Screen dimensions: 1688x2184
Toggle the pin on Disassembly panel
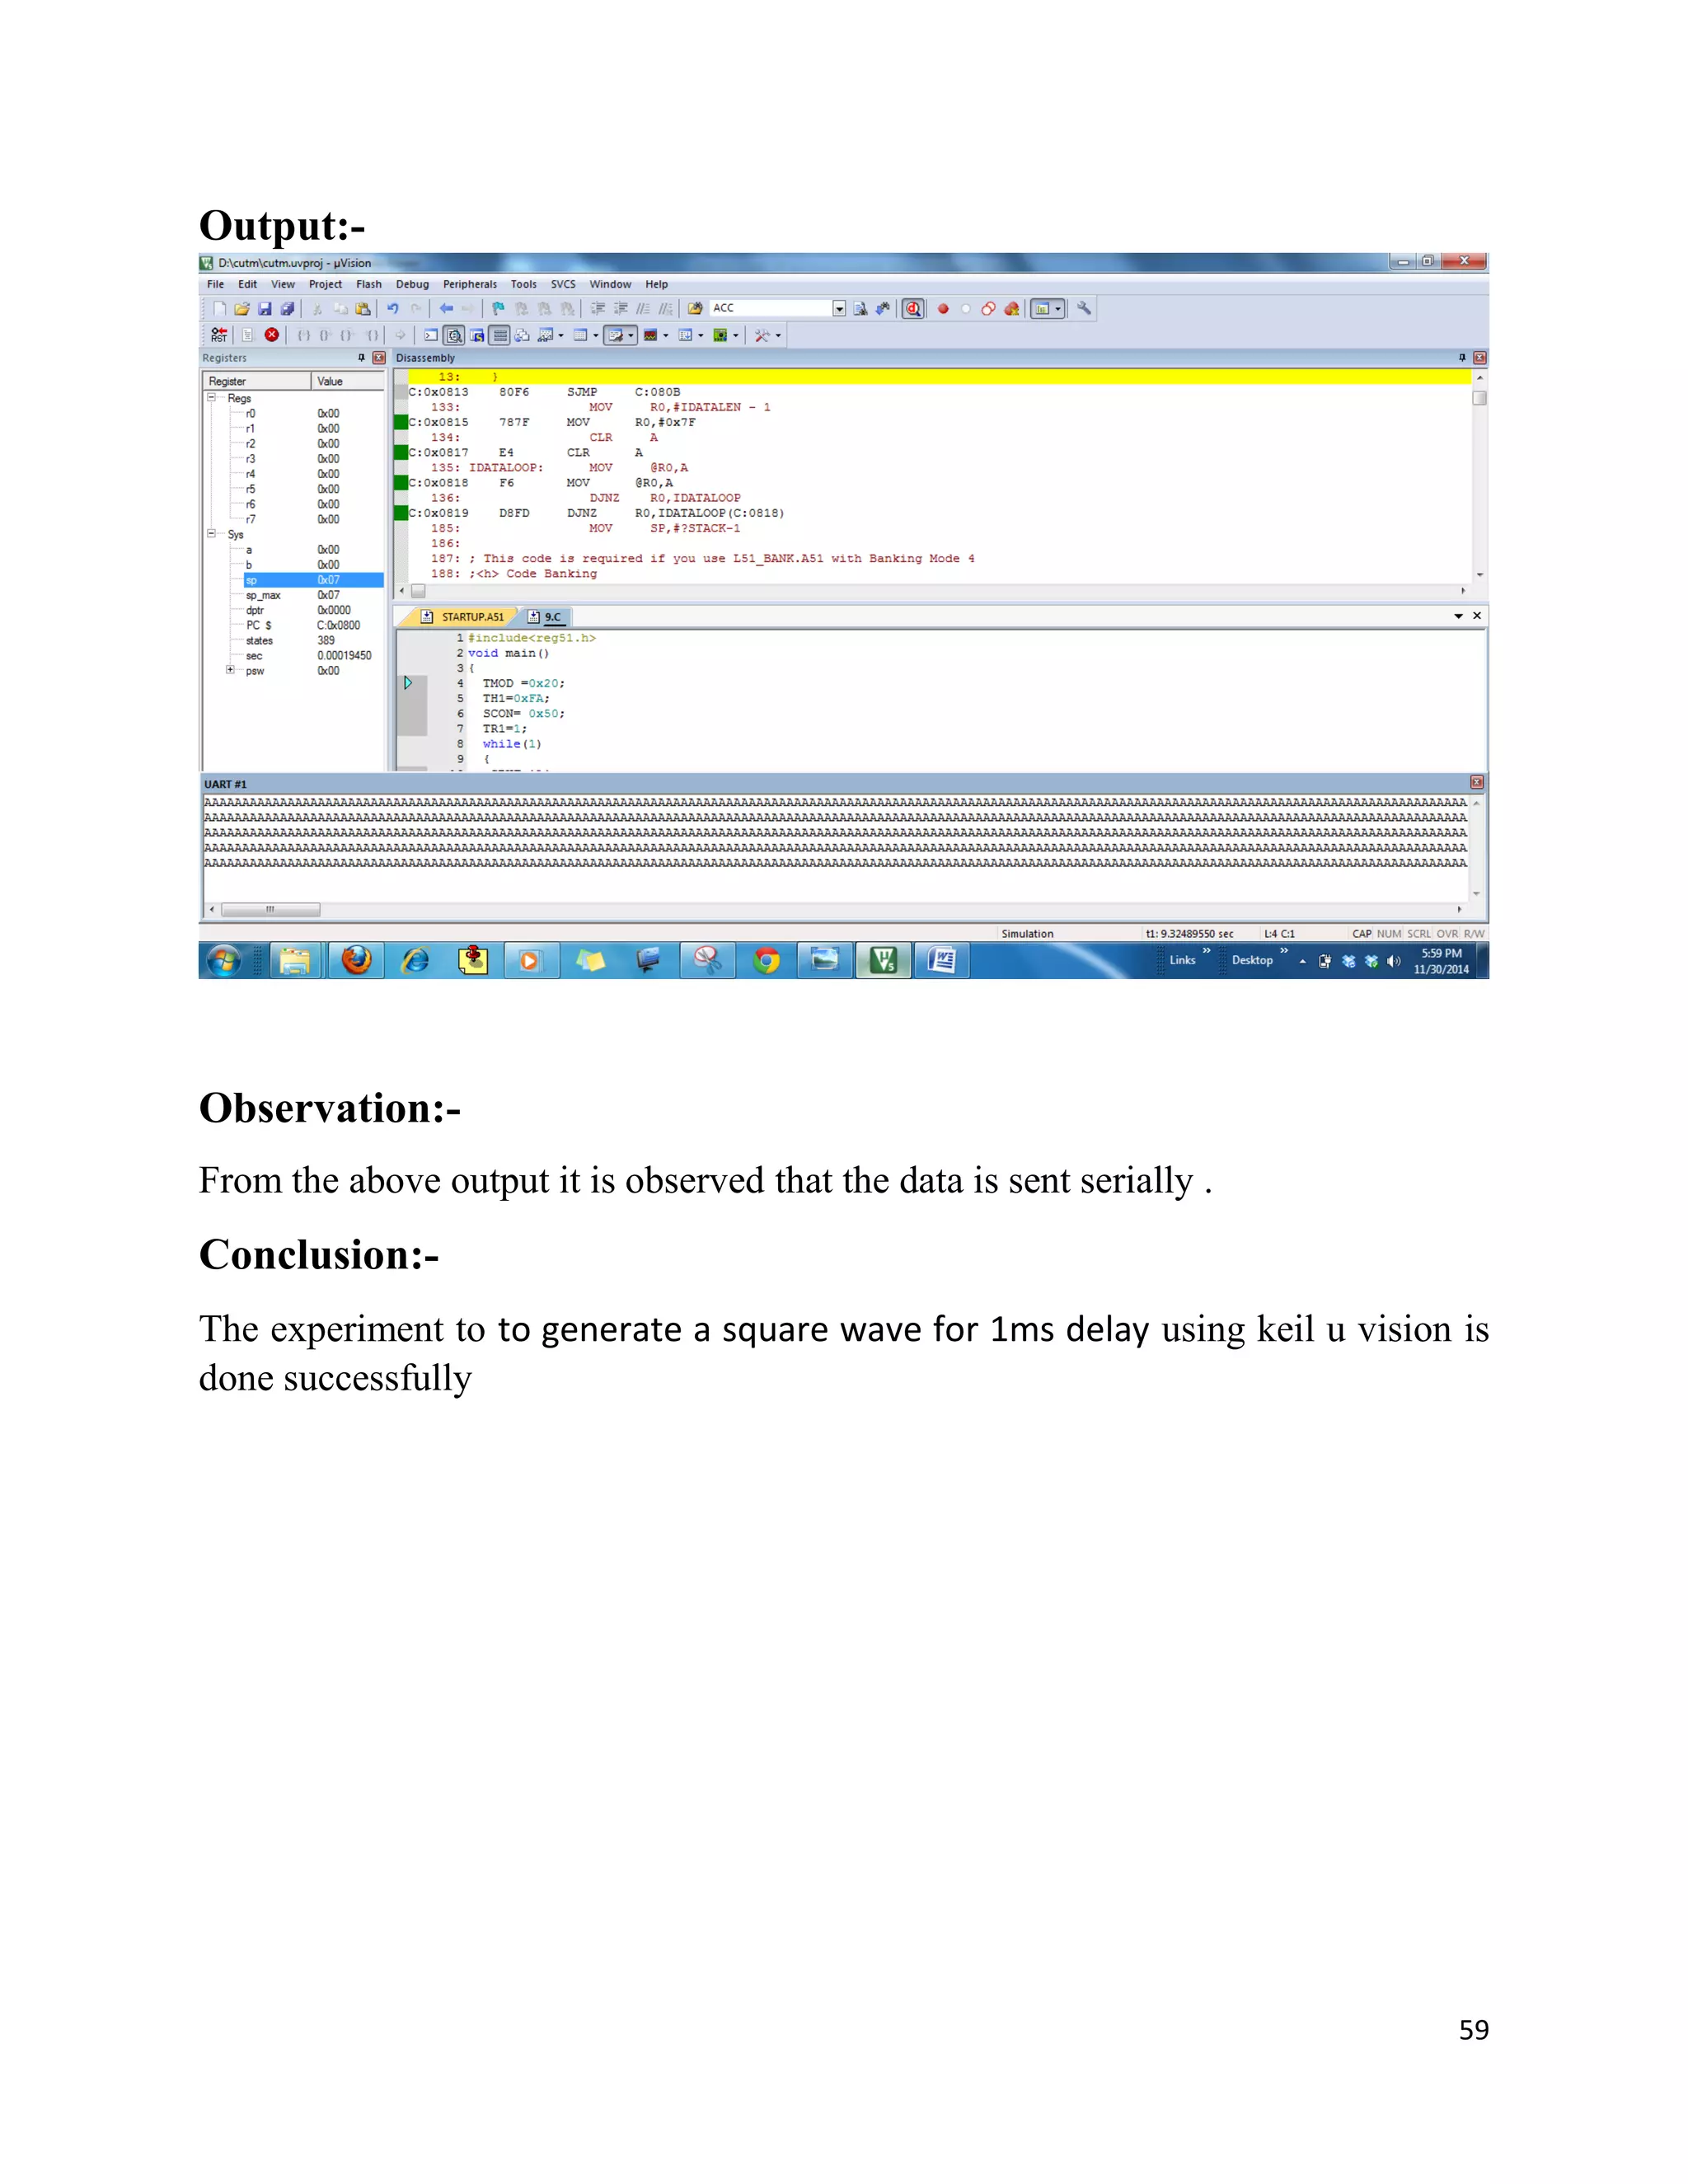coord(1462,358)
